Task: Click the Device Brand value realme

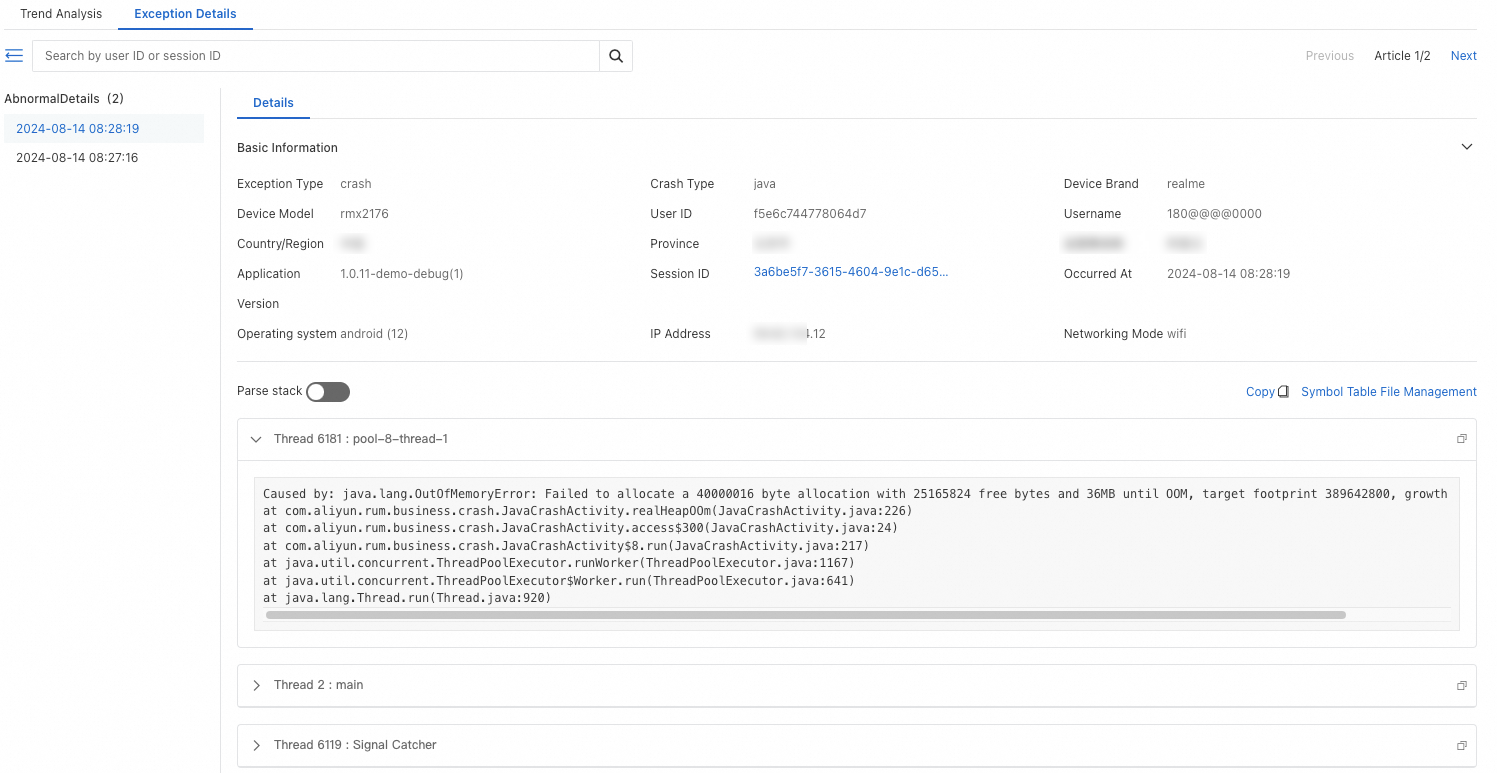Action: coord(1186,184)
